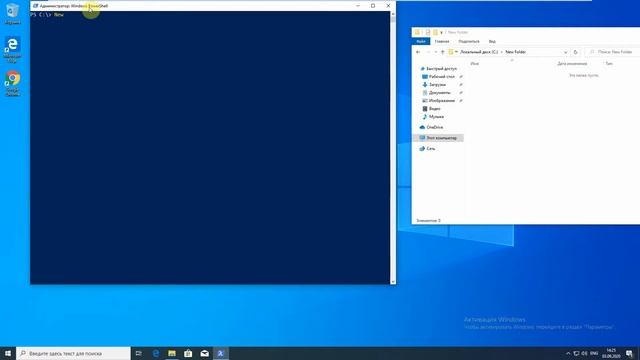640x360 pixels.
Task: Open Загрузки in navigation pane
Action: click(x=434, y=85)
